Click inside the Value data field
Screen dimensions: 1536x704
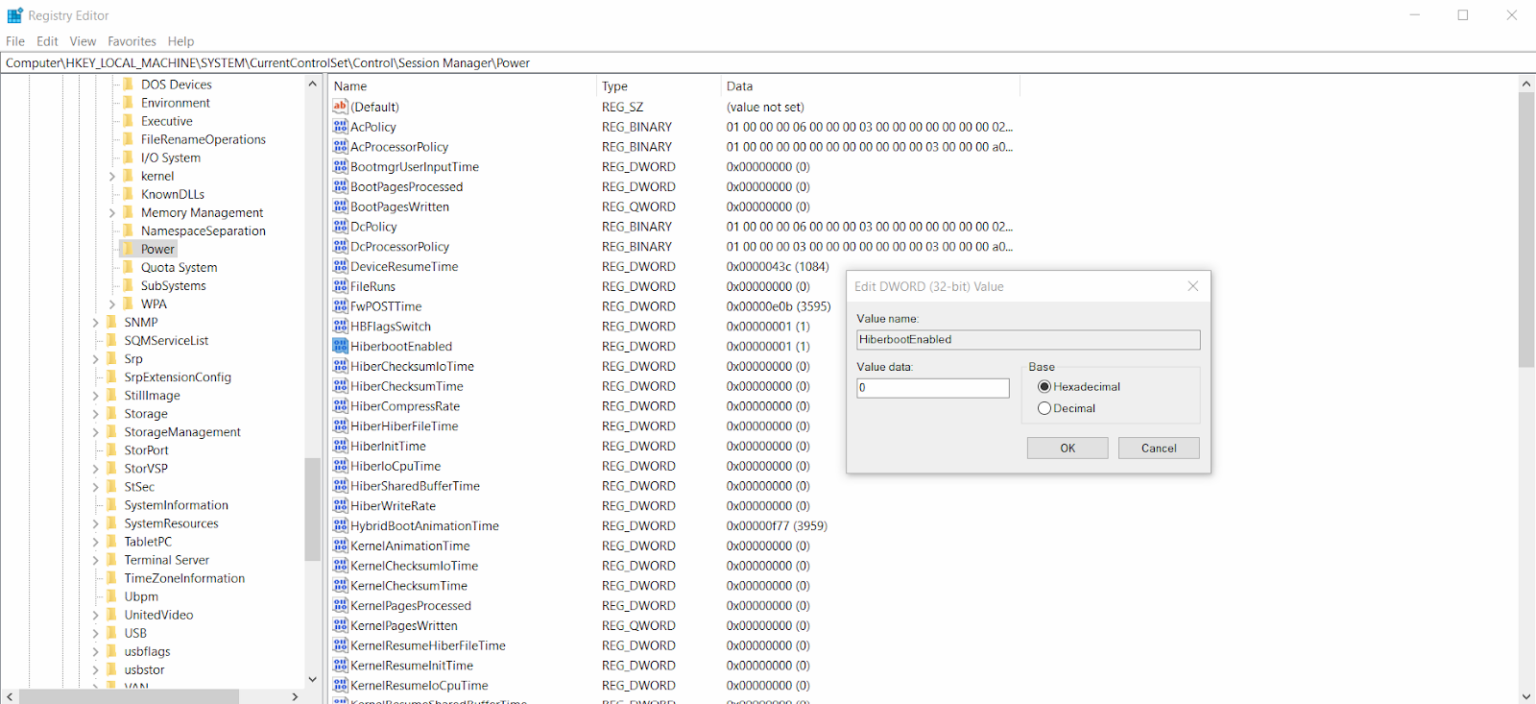pos(930,387)
